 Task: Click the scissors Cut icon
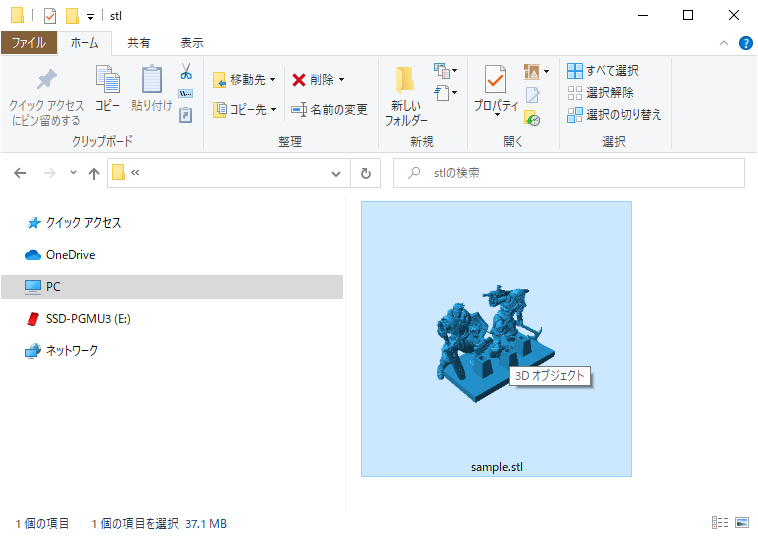pyautogui.click(x=186, y=72)
